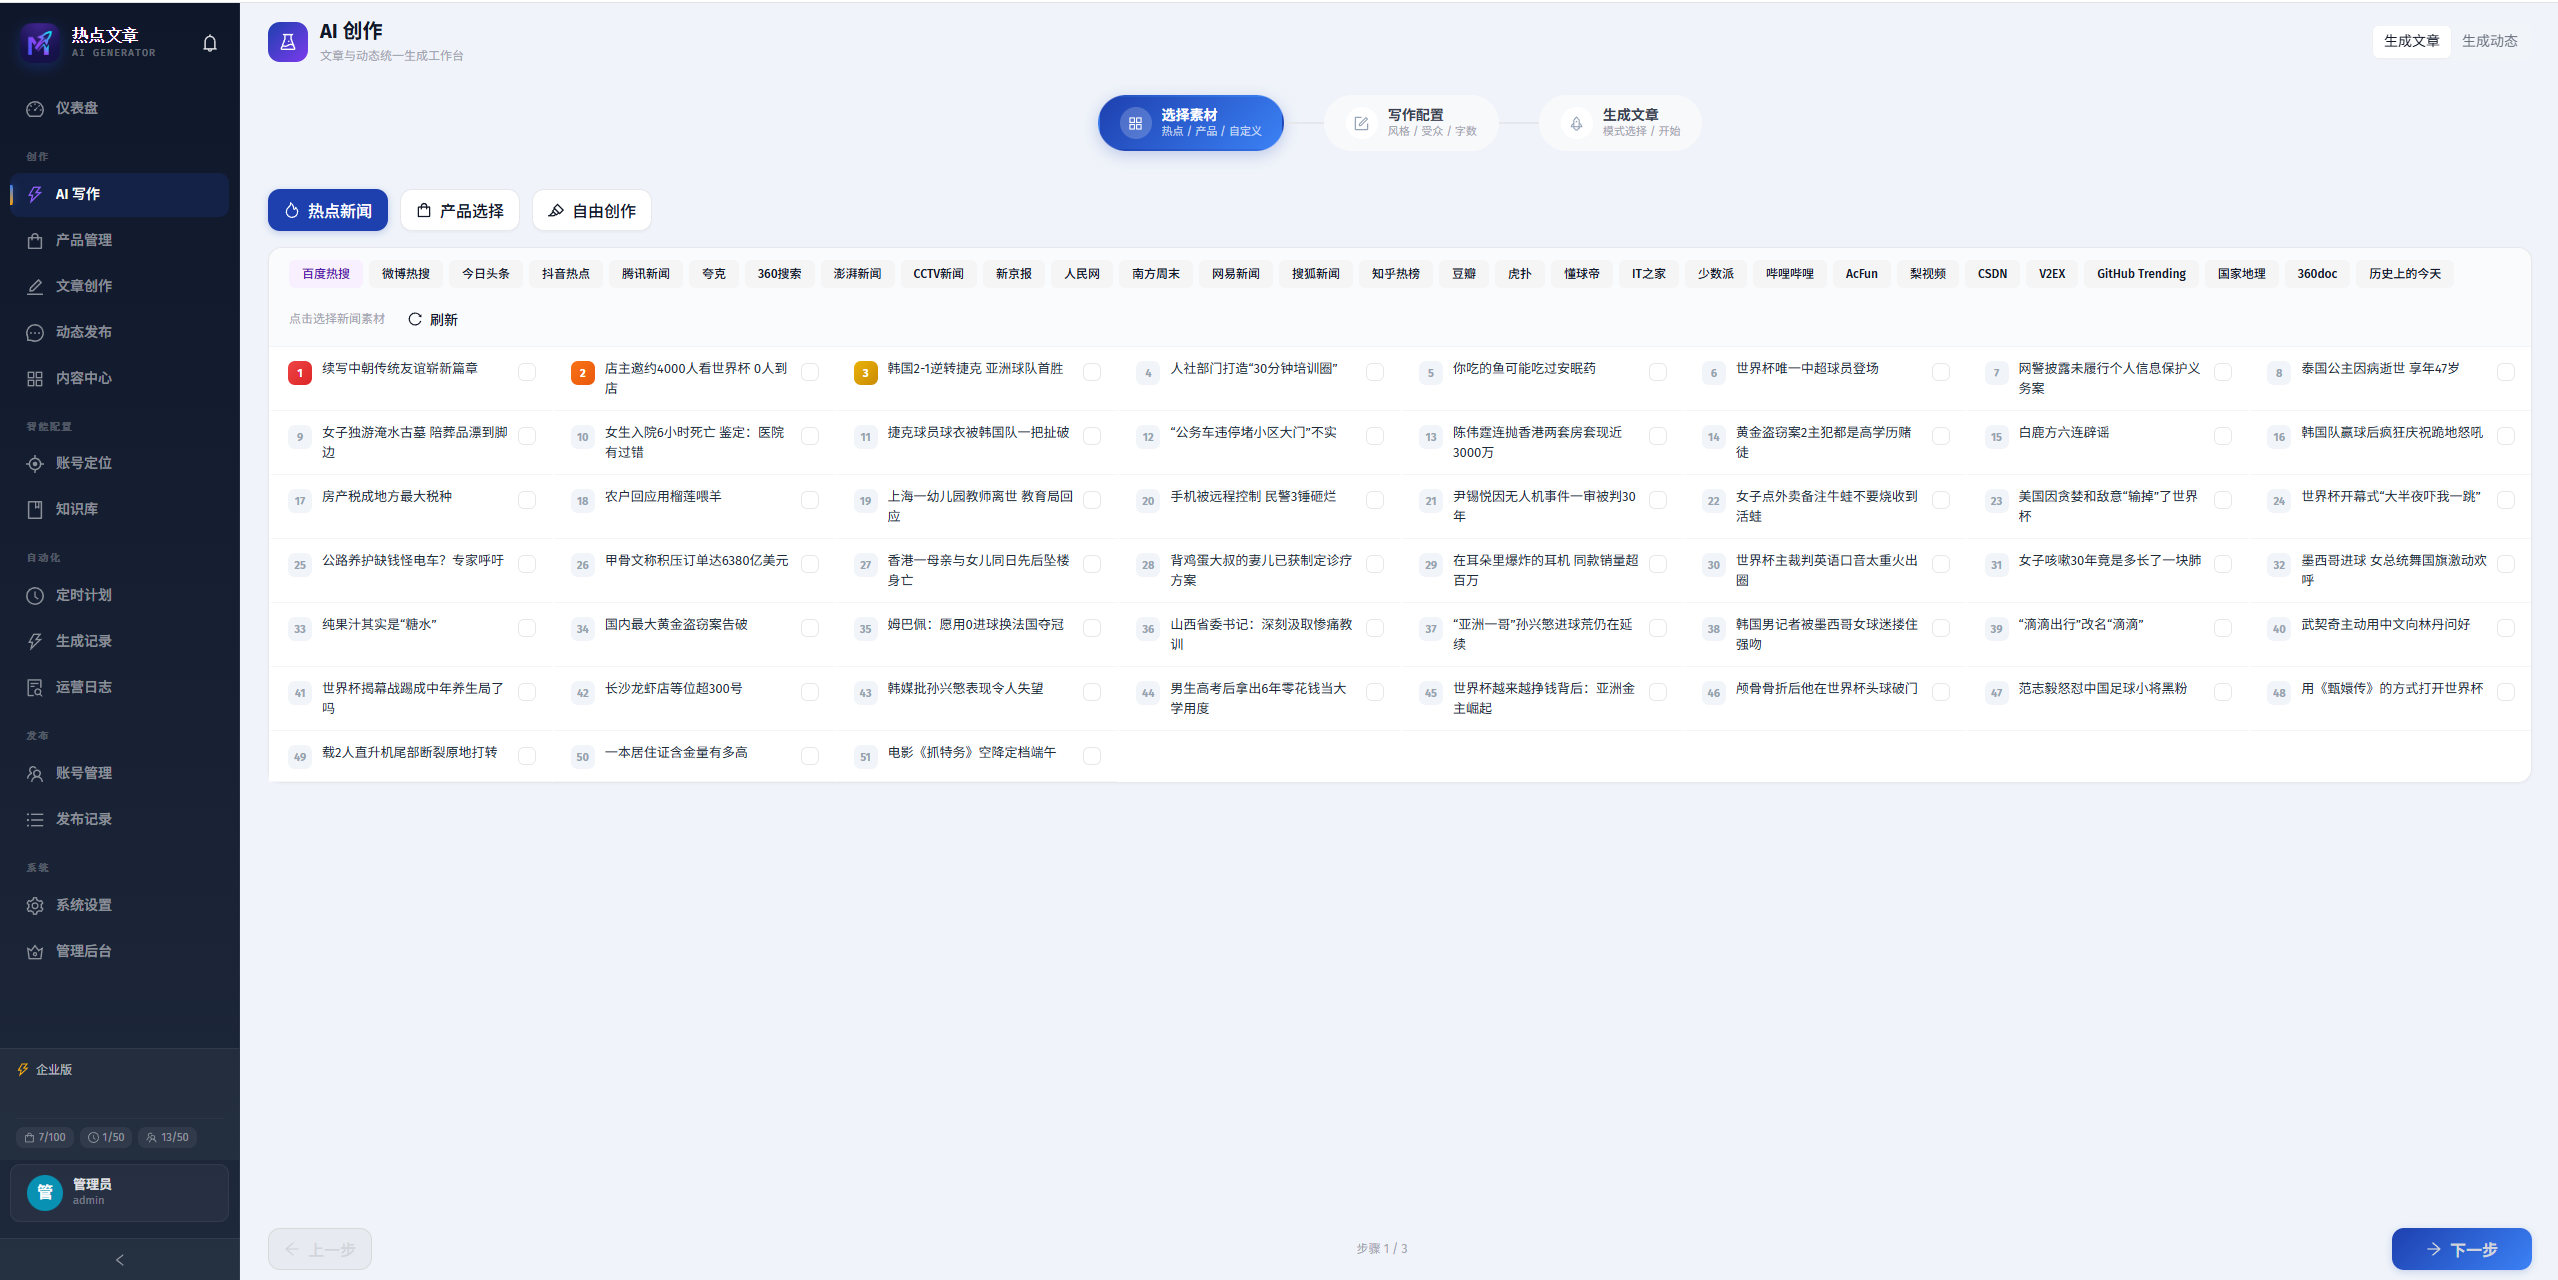Select the 知乎热榜 source tab
Image resolution: width=2558 pixels, height=1280 pixels.
coord(1395,274)
